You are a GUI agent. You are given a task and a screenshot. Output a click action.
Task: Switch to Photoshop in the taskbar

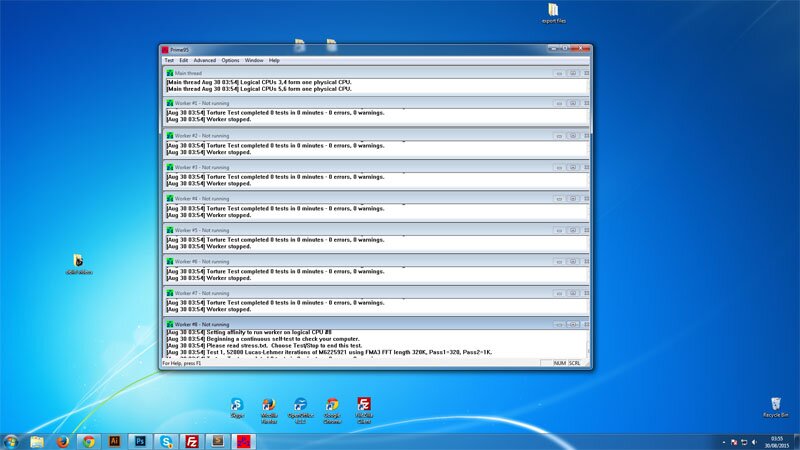(x=140, y=441)
